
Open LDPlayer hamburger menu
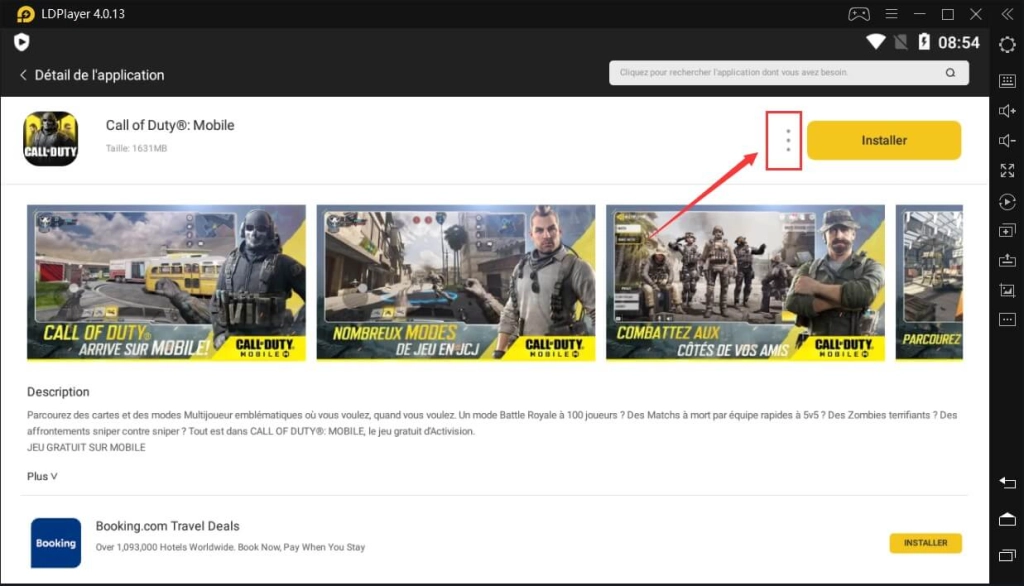[891, 14]
